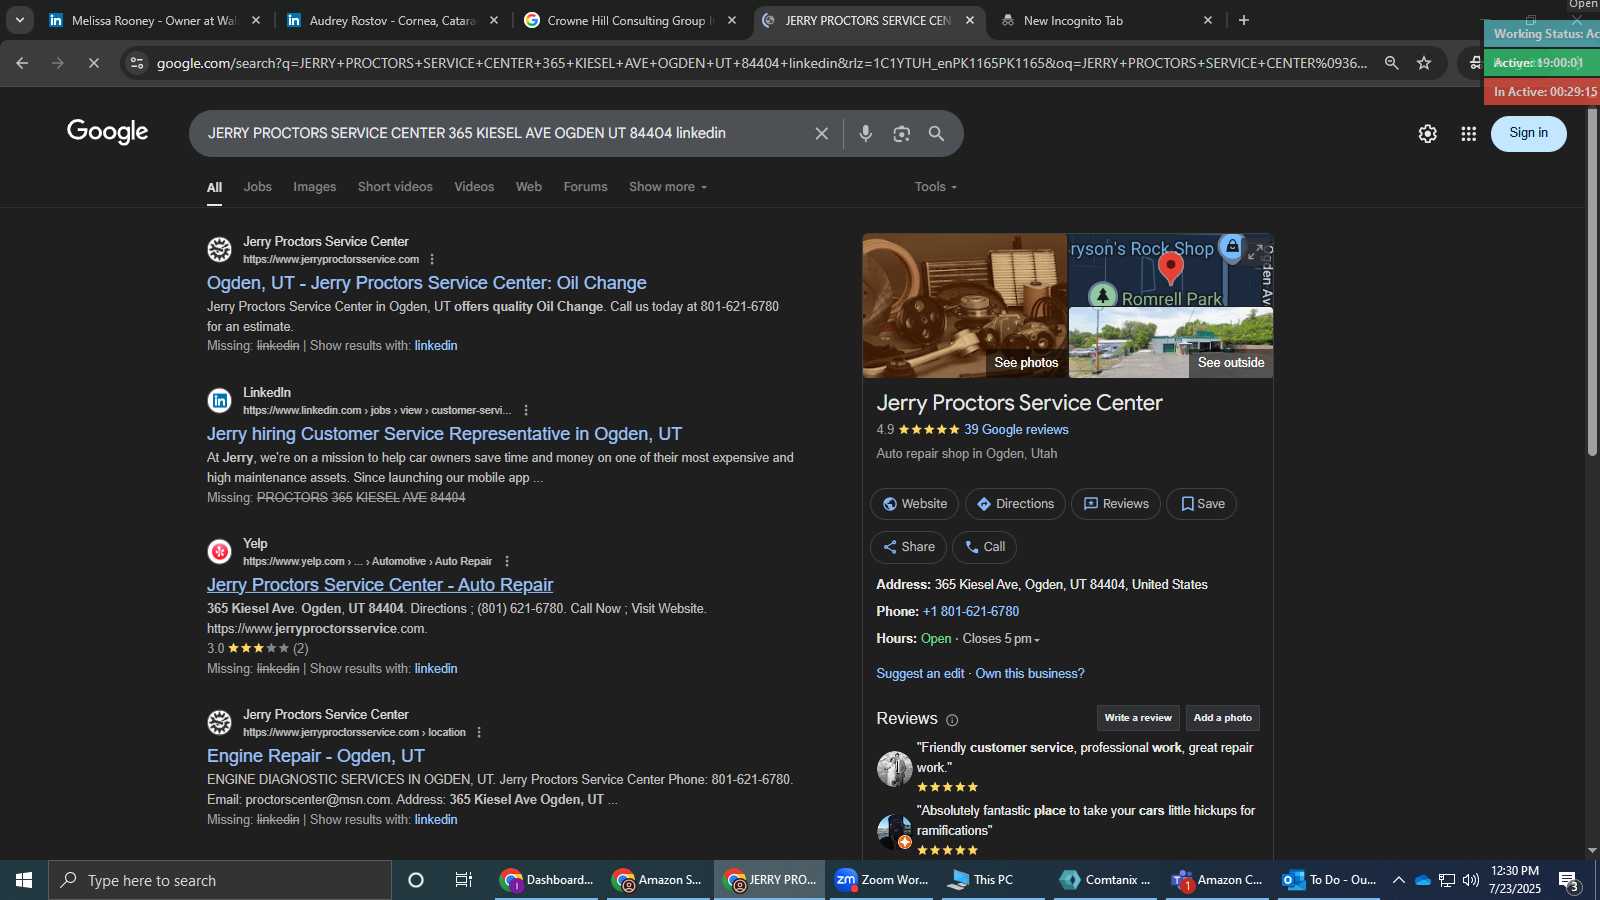
Task: Expand the map in knowledge panel
Action: (1257, 252)
